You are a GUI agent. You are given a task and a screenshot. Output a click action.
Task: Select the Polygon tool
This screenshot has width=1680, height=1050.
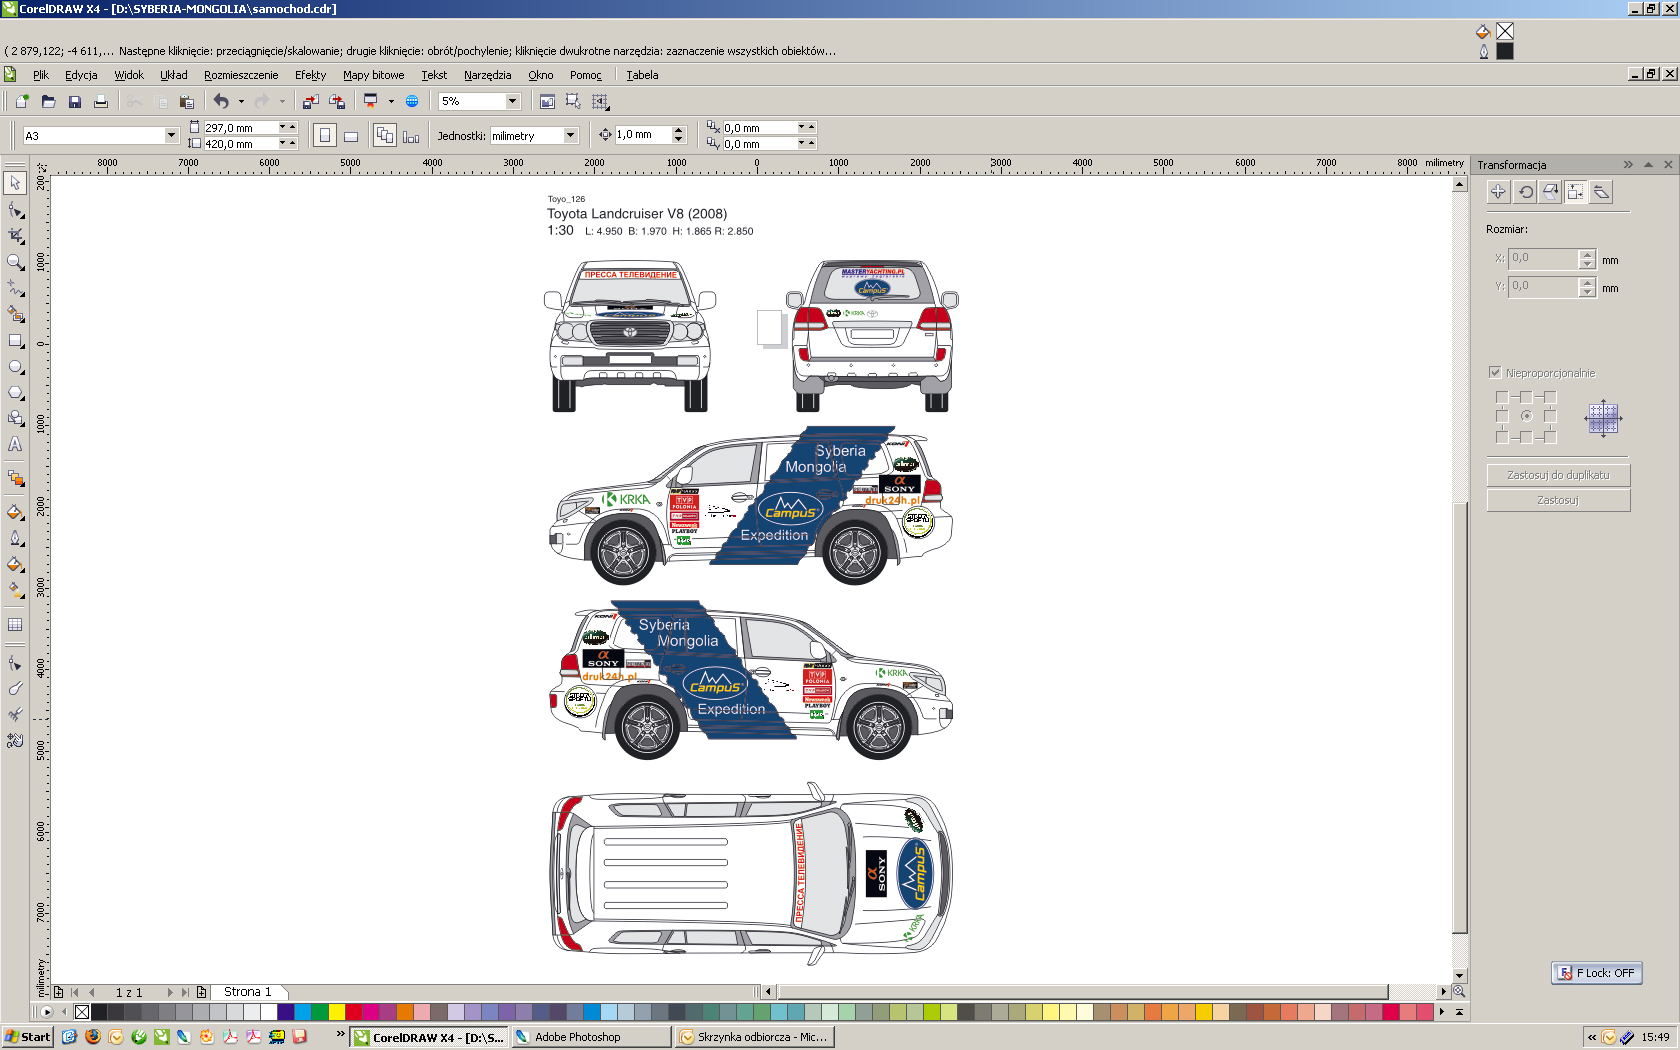(15, 393)
